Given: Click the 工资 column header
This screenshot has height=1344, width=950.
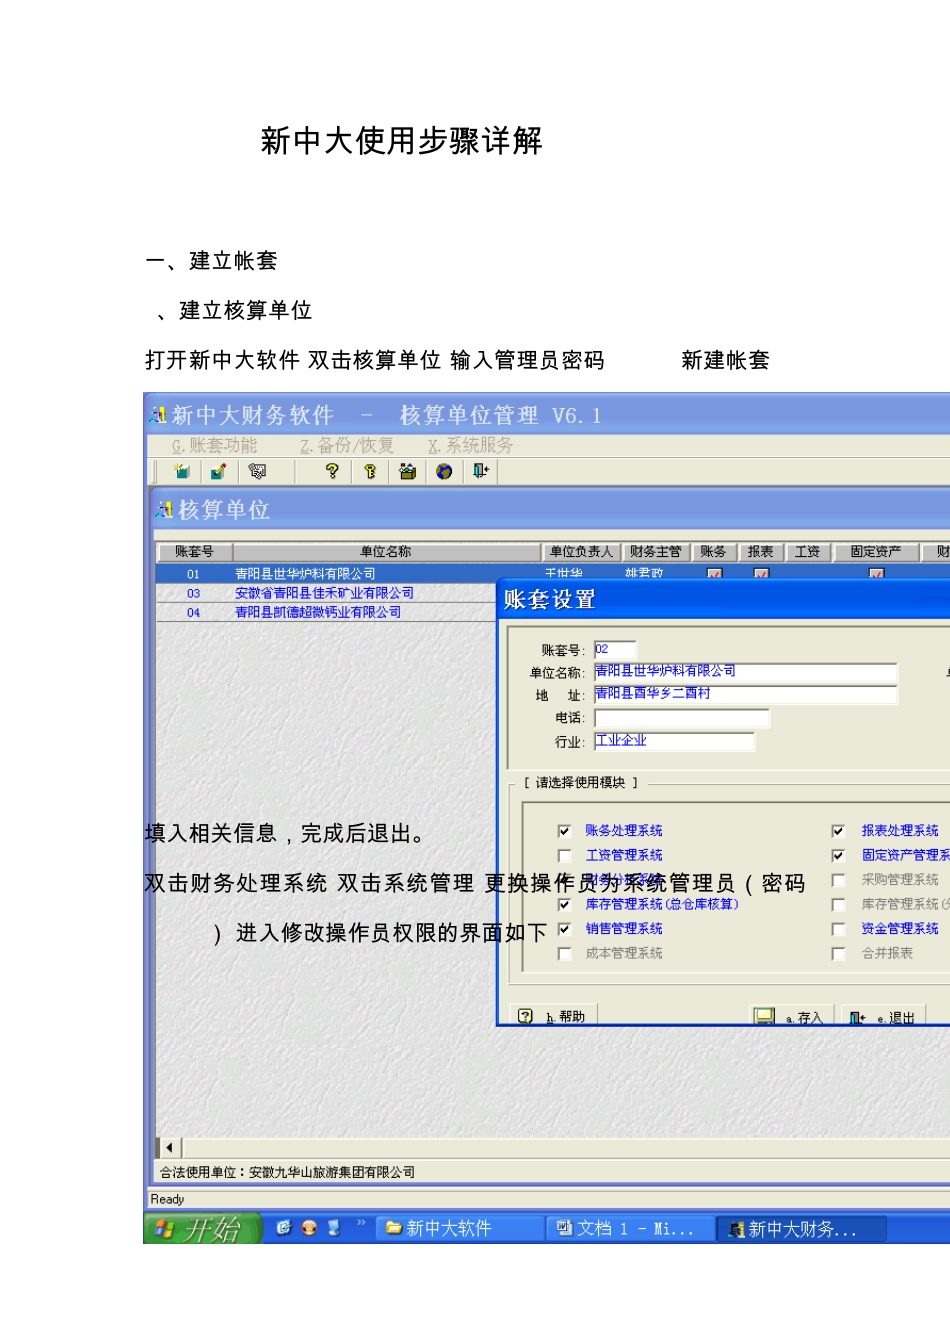Looking at the screenshot, I should [x=808, y=552].
